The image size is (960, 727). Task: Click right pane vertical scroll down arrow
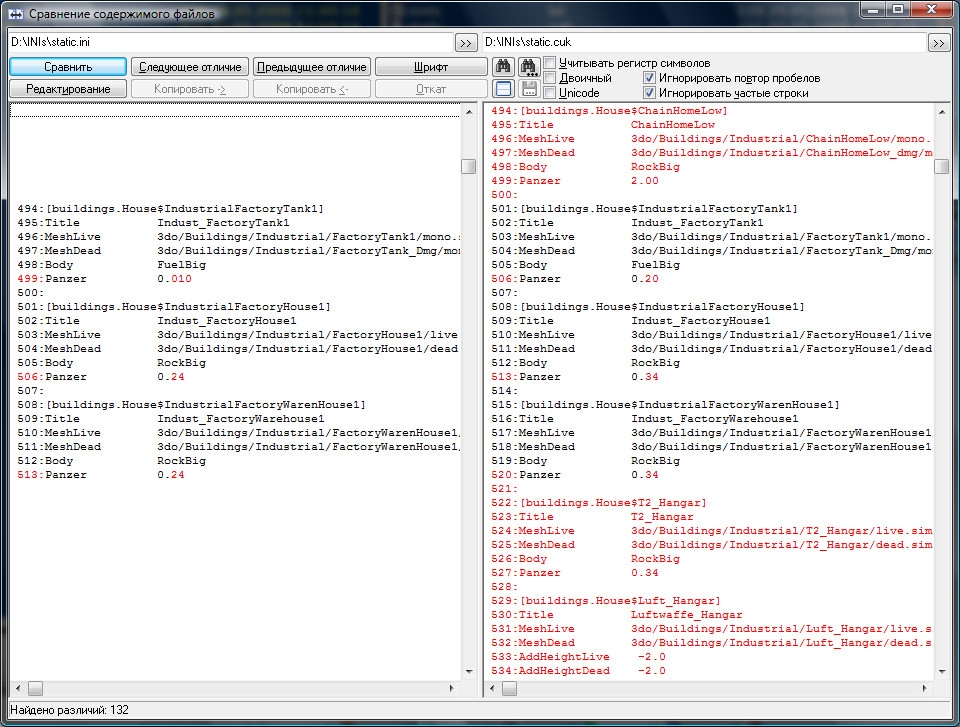(x=942, y=672)
